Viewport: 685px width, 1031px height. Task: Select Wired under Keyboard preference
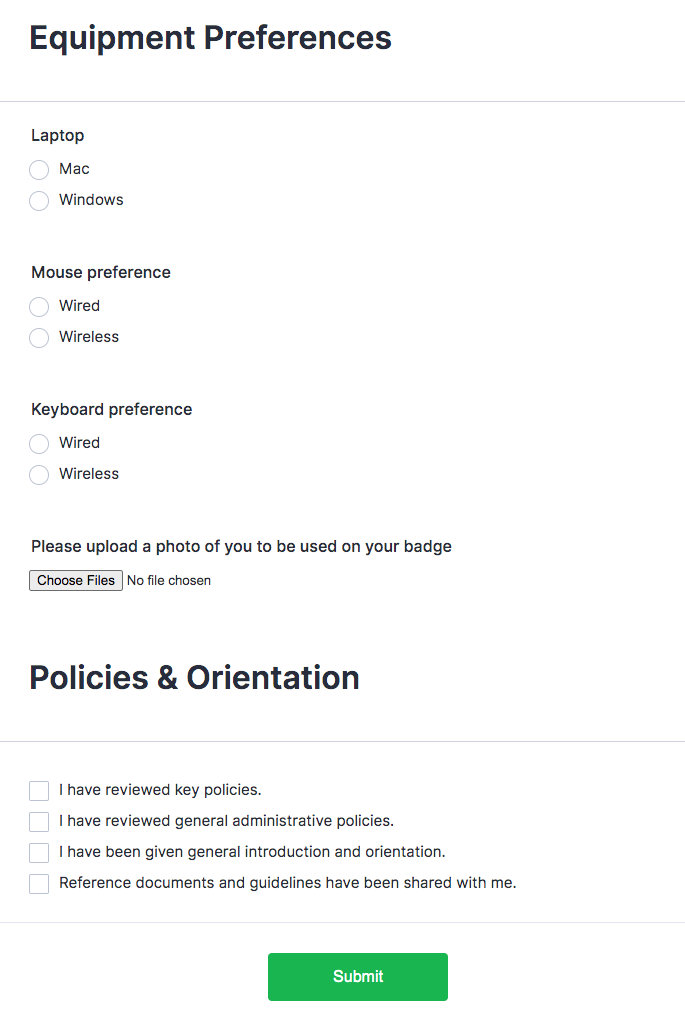tap(39, 444)
